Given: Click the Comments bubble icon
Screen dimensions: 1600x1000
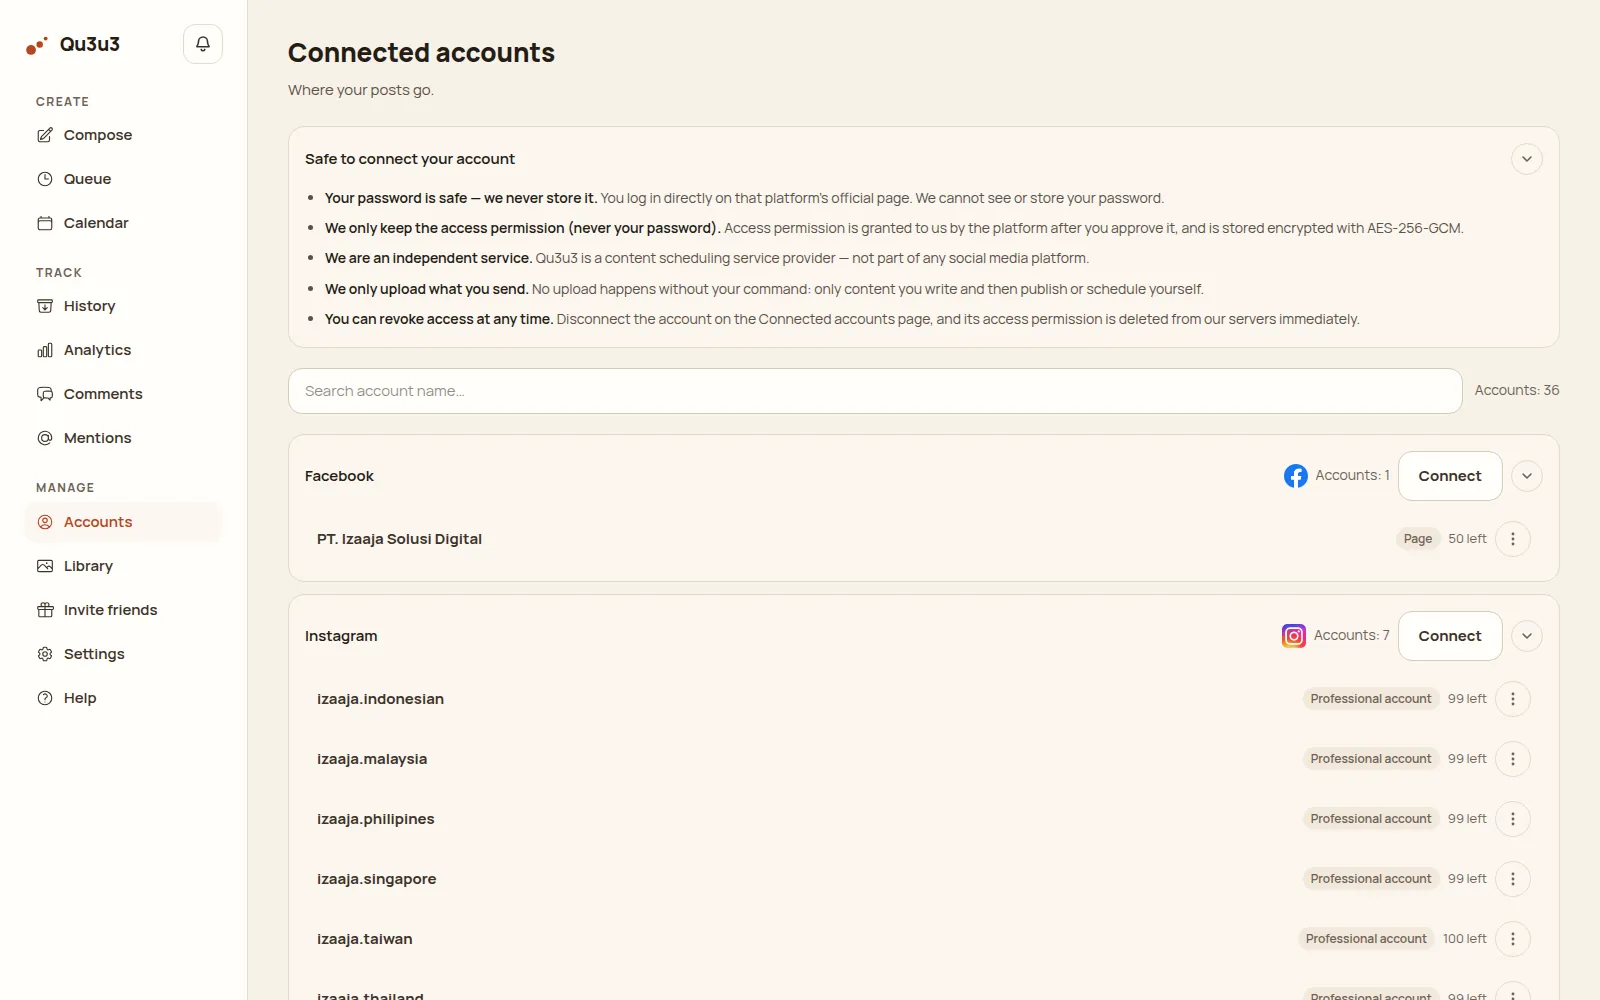Looking at the screenshot, I should [x=45, y=394].
